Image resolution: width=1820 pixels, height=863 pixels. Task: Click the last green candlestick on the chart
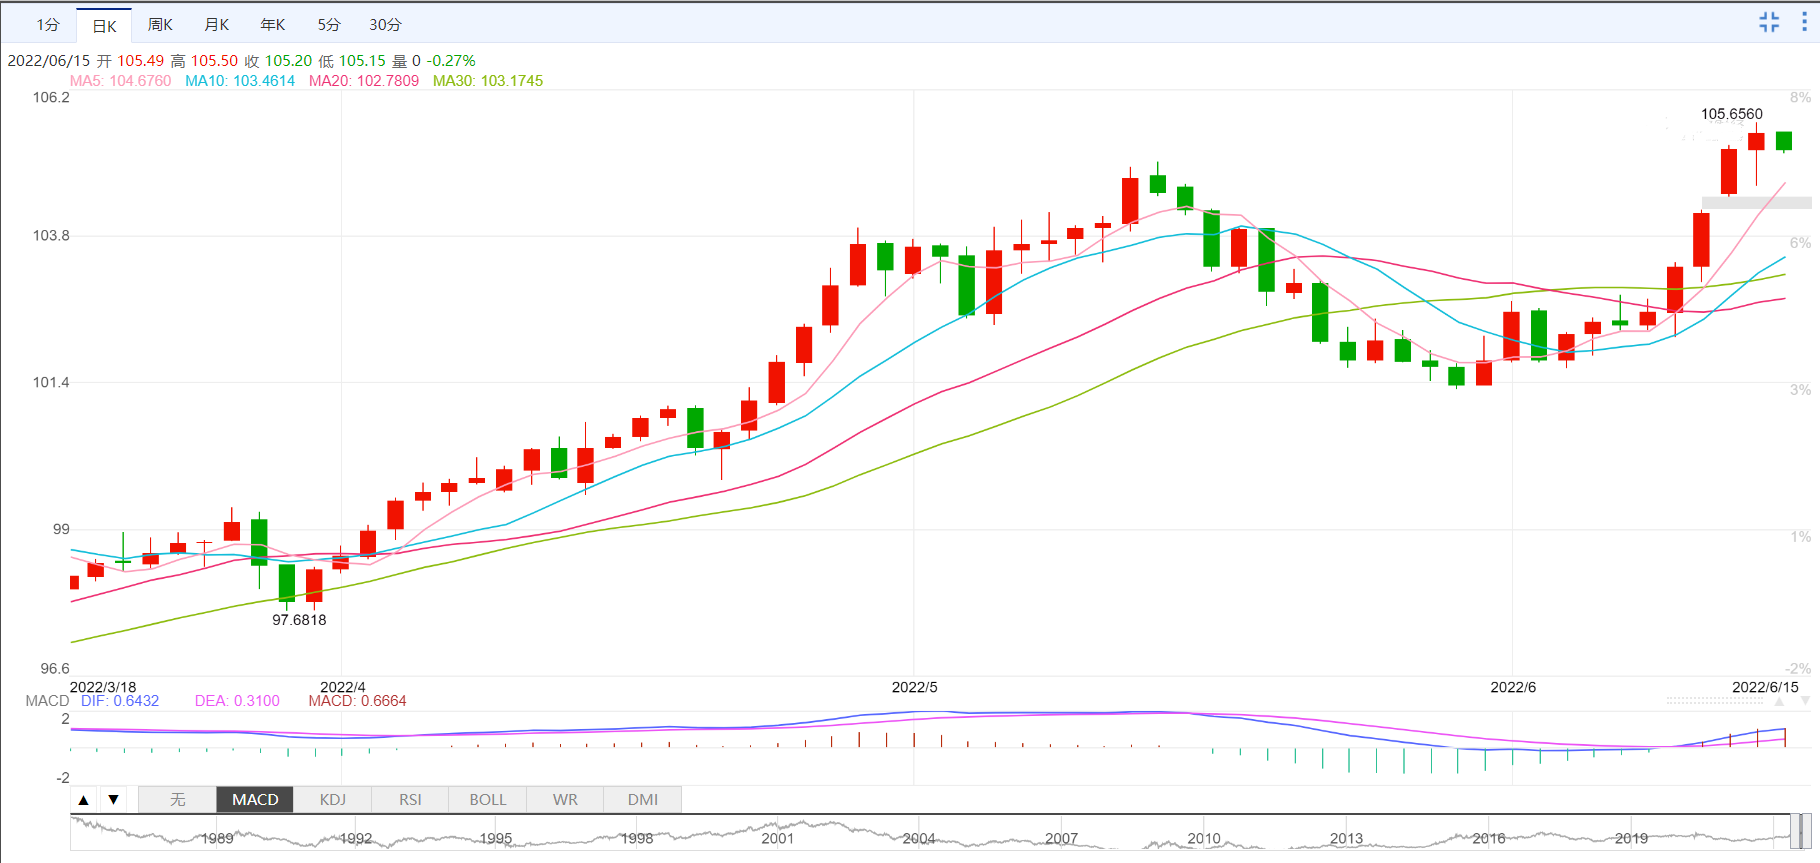(1783, 141)
